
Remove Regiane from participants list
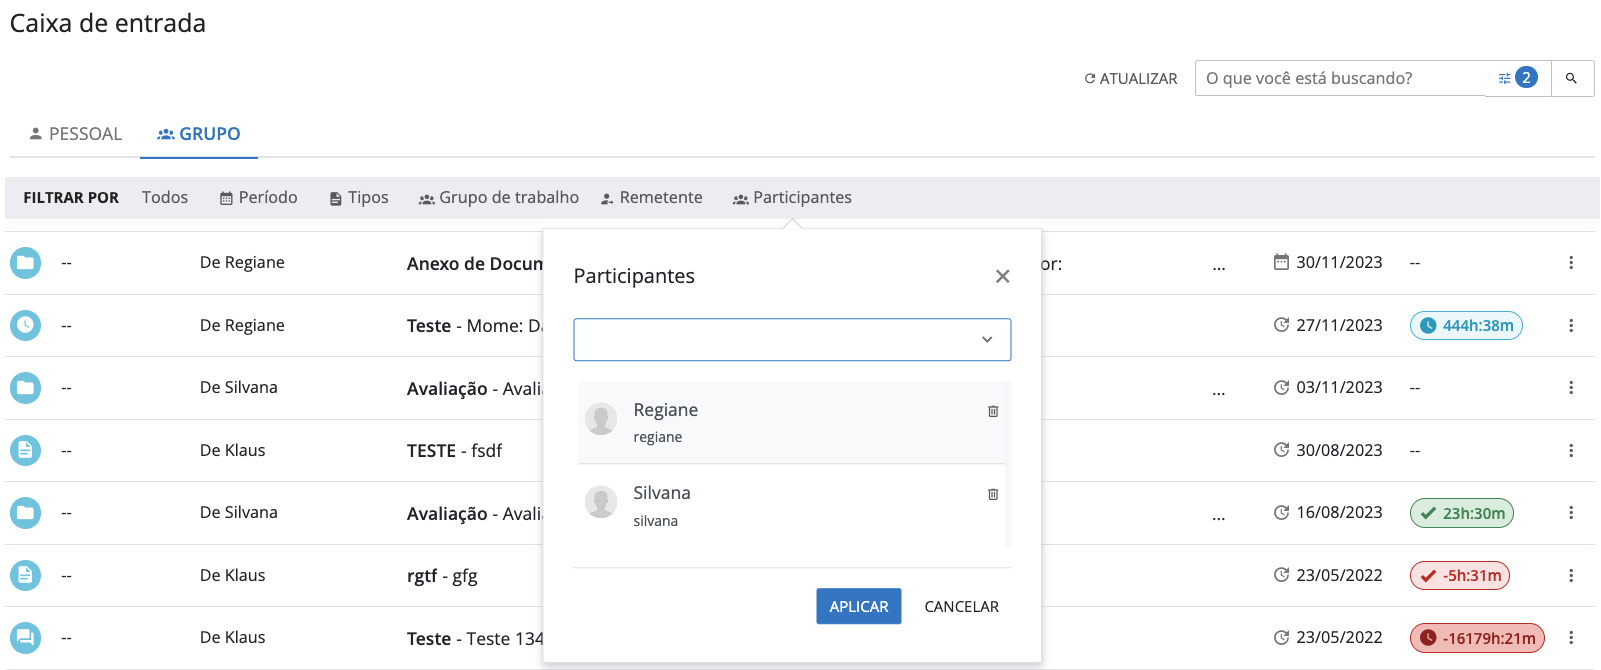992,411
